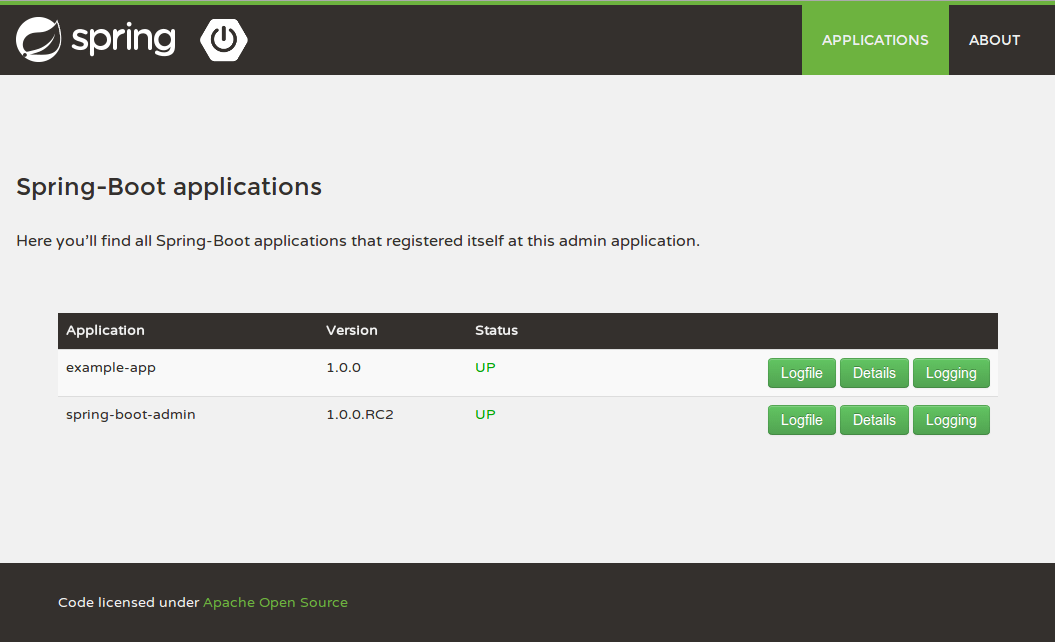Image resolution: width=1055 pixels, height=642 pixels.
Task: Click version 1.0.0.RC2 in the table
Action: click(x=360, y=414)
